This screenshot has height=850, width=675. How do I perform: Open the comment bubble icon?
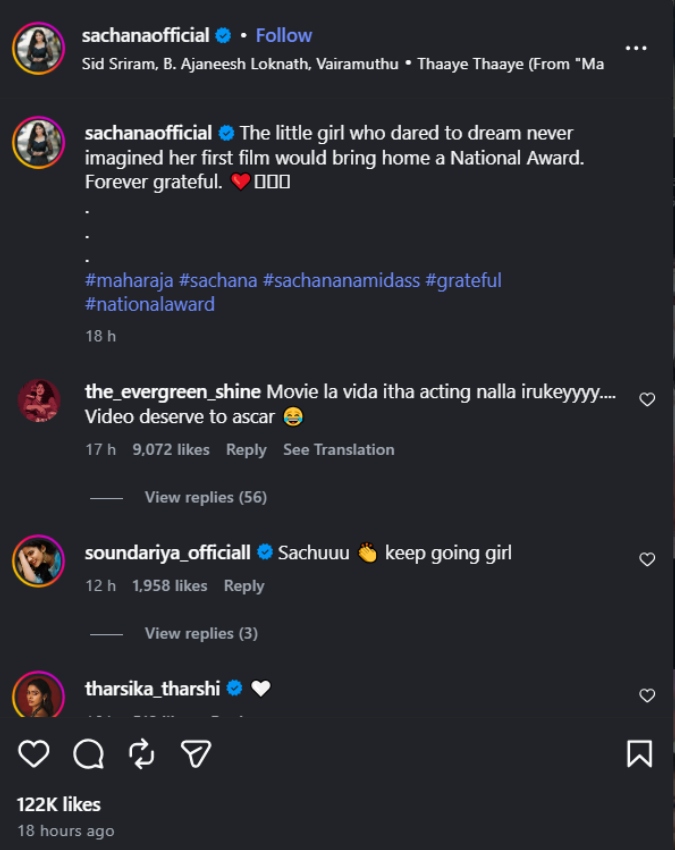coord(88,754)
